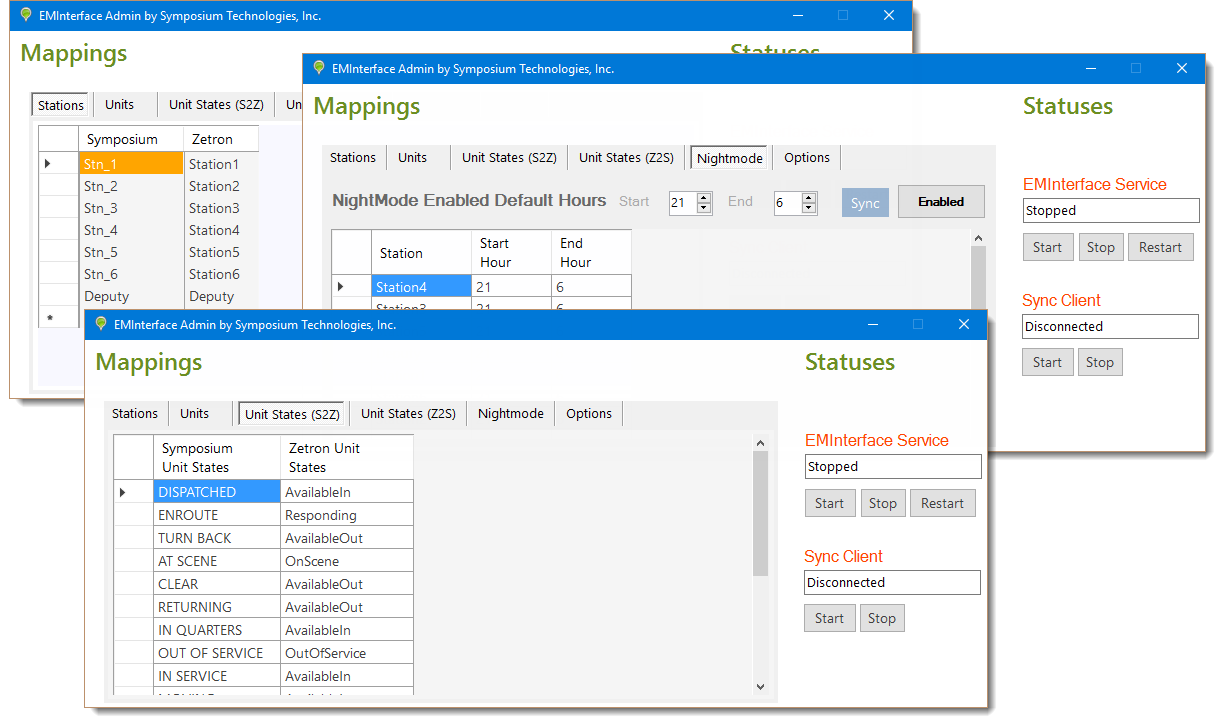Screen dimensions: 1217x717
Task: Click the app icon in the front Unit States window title bar
Action: (x=100, y=324)
